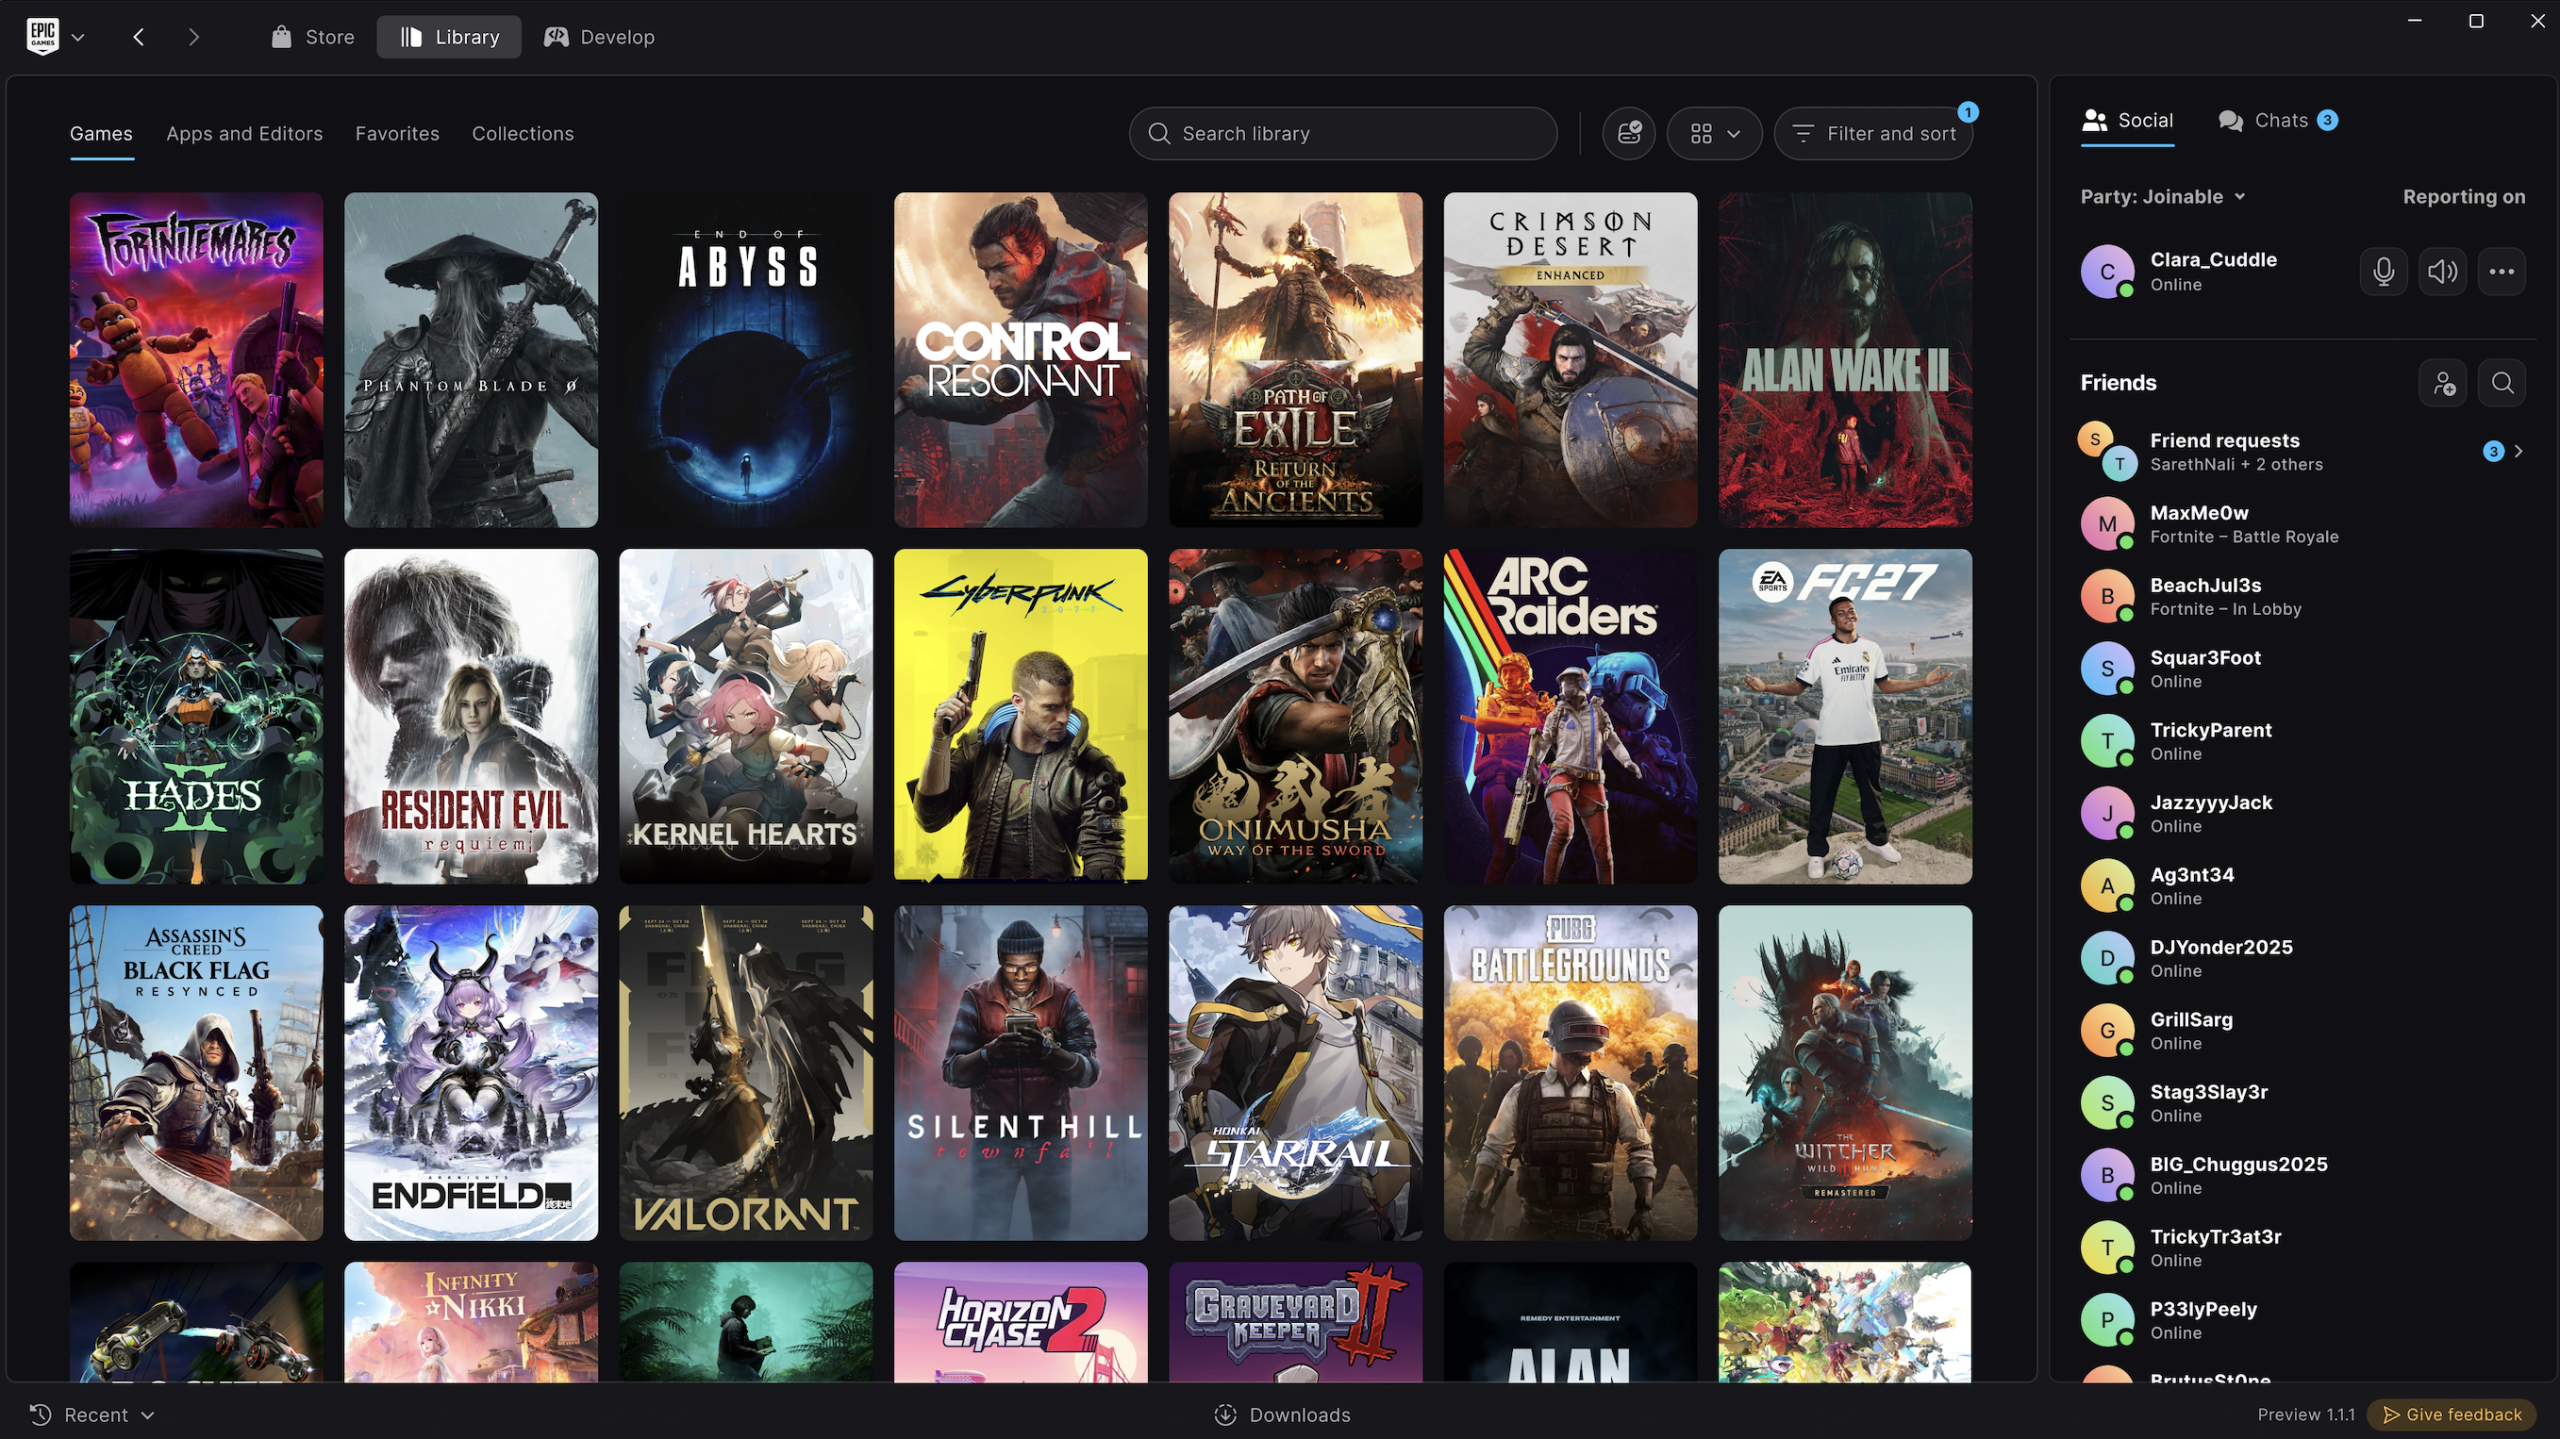Open the Epic logo dropdown chevron

(x=78, y=37)
